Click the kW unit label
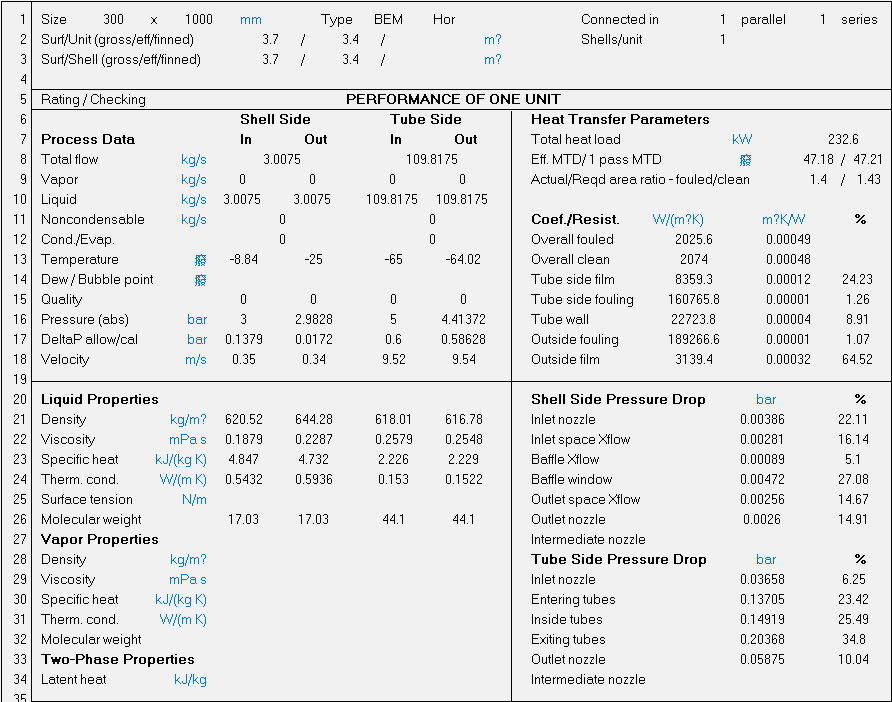 coord(742,139)
